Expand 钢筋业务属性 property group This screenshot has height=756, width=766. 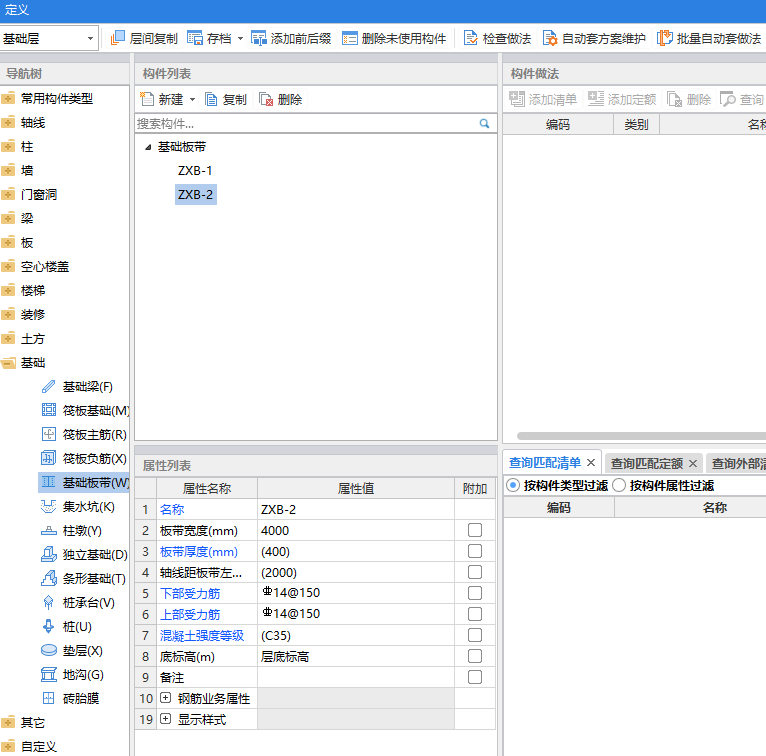[166, 698]
